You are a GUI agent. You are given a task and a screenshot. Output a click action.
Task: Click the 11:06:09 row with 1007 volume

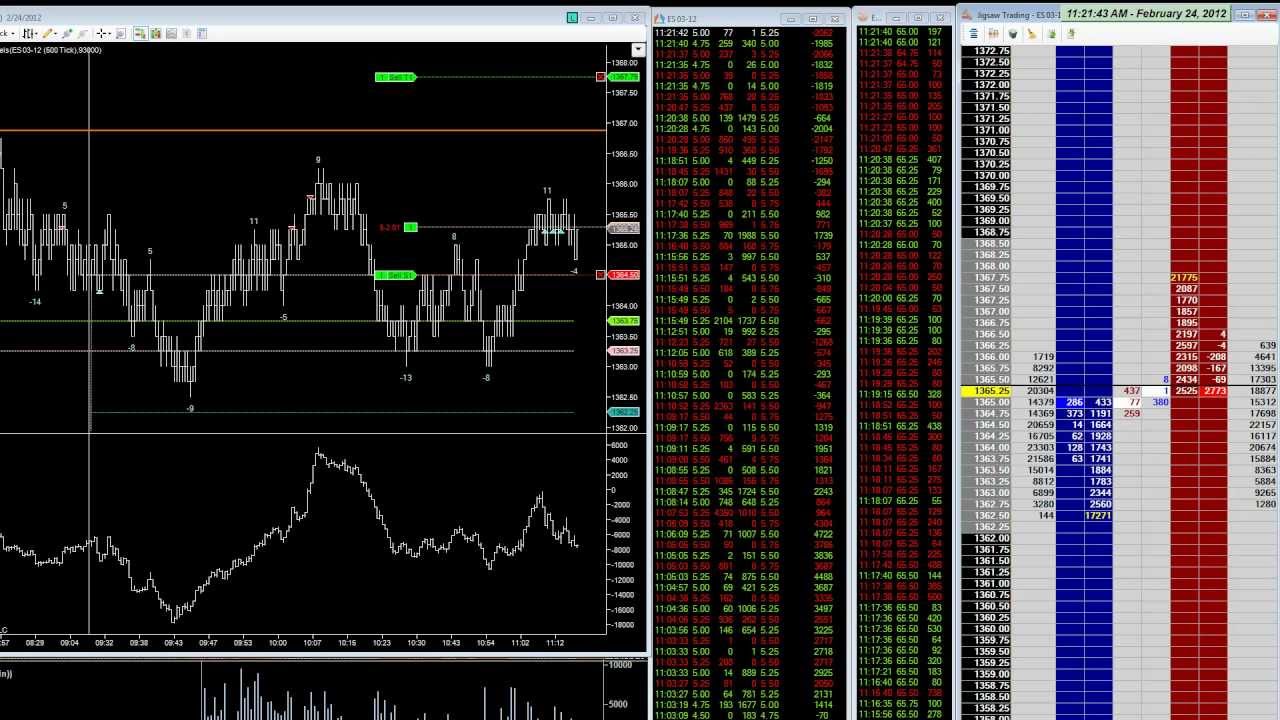tap(746, 534)
